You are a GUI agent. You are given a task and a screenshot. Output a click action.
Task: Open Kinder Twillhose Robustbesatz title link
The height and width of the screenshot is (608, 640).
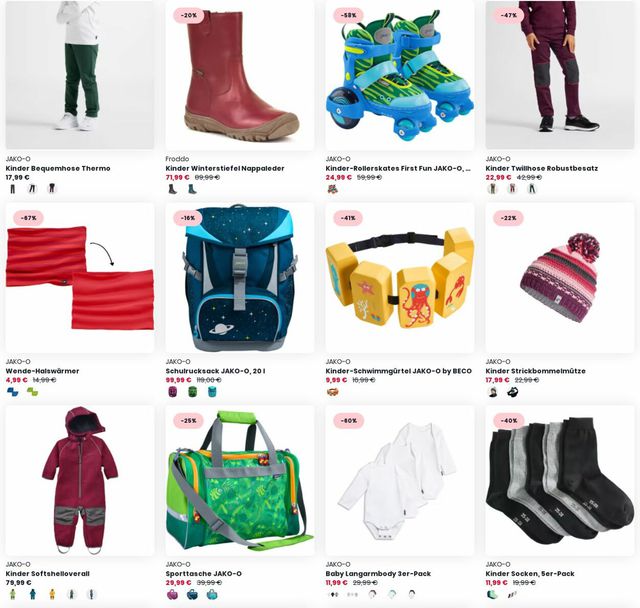coord(541,168)
